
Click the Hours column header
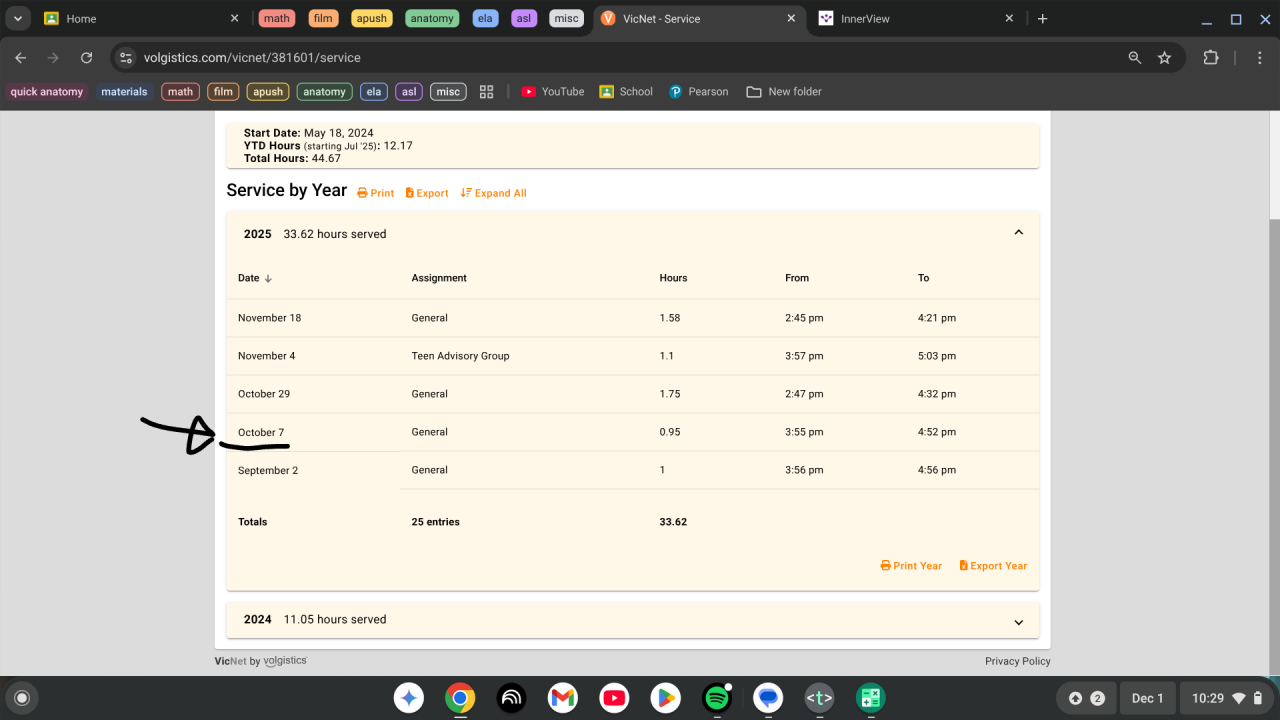(x=673, y=278)
